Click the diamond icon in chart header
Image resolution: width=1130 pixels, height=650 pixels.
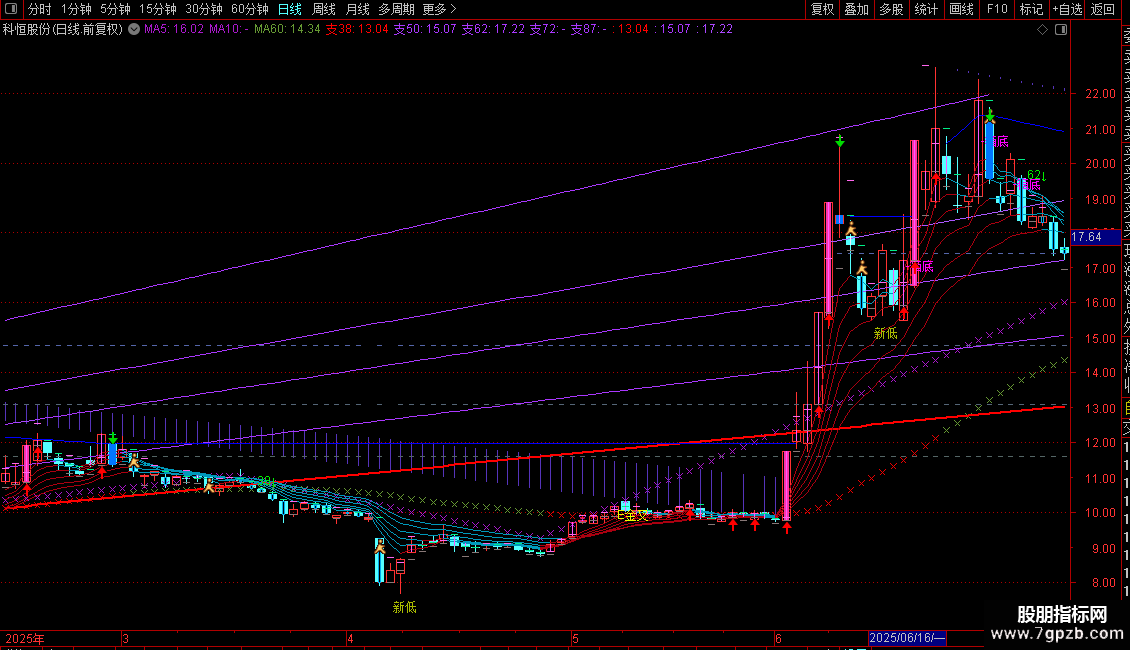tap(1042, 30)
